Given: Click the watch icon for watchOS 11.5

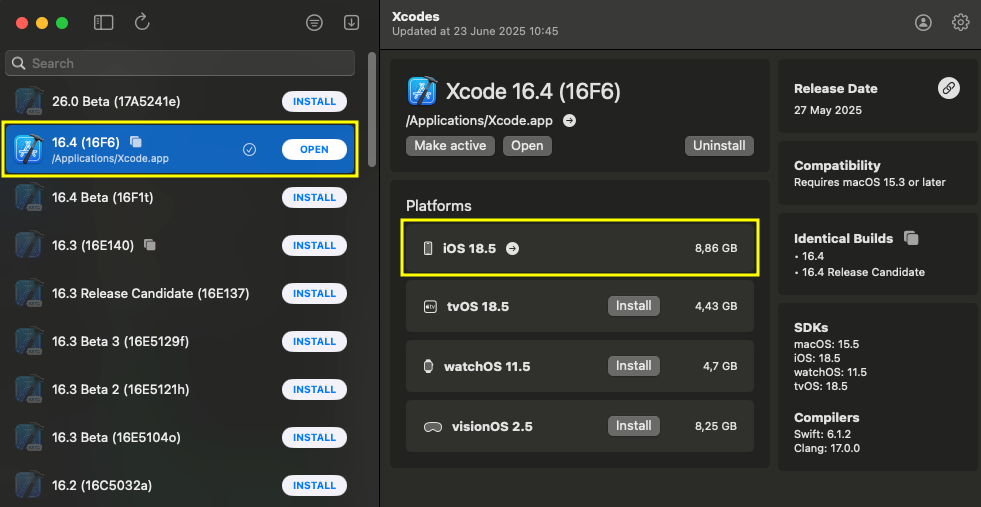Looking at the screenshot, I should (429, 366).
